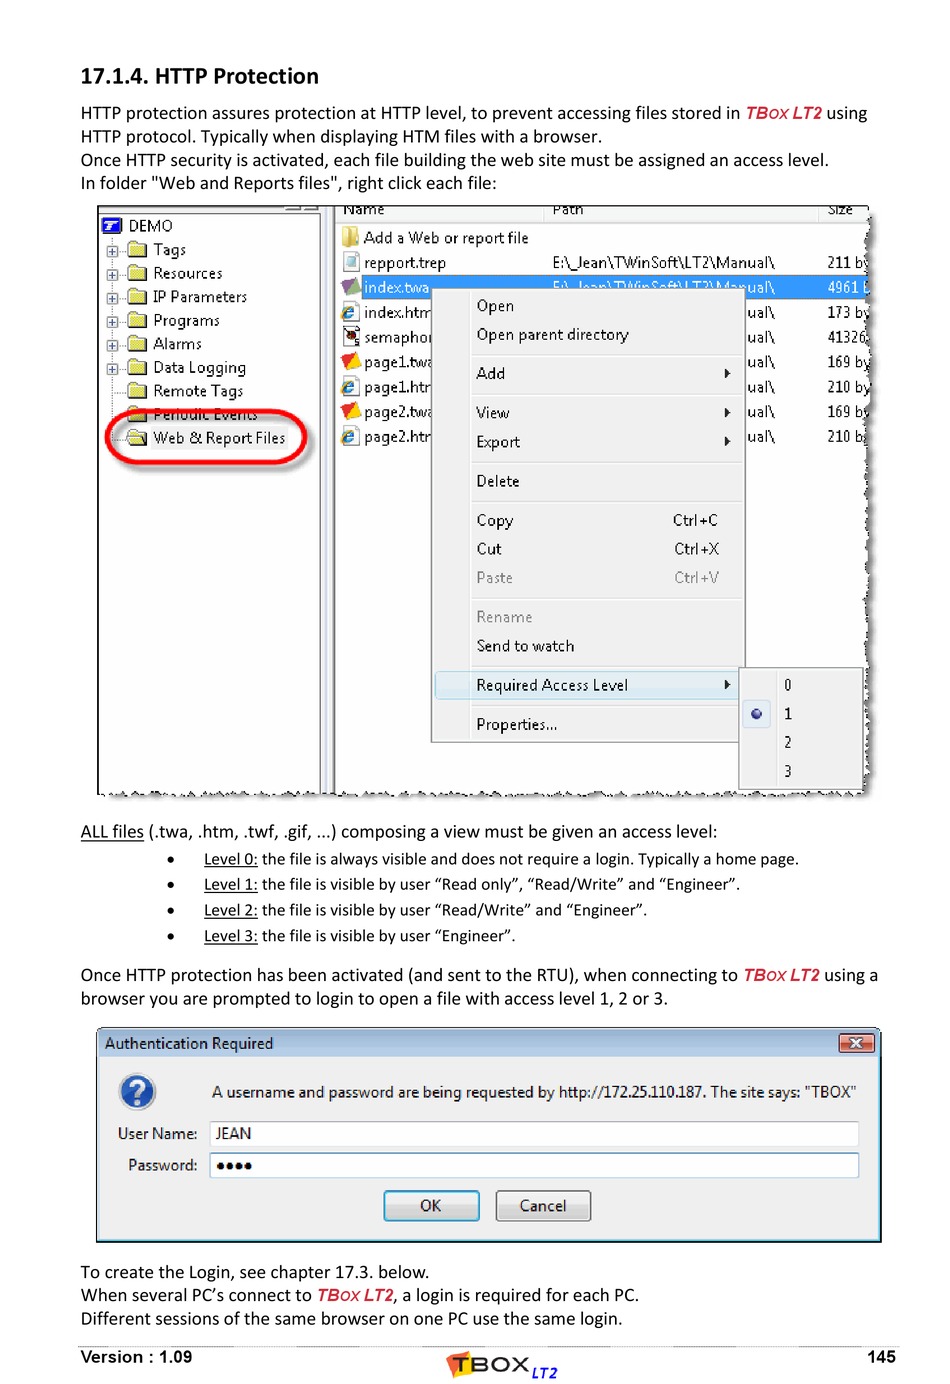Open the Export submenu arrow
The width and height of the screenshot is (950, 1384).
[x=727, y=441]
